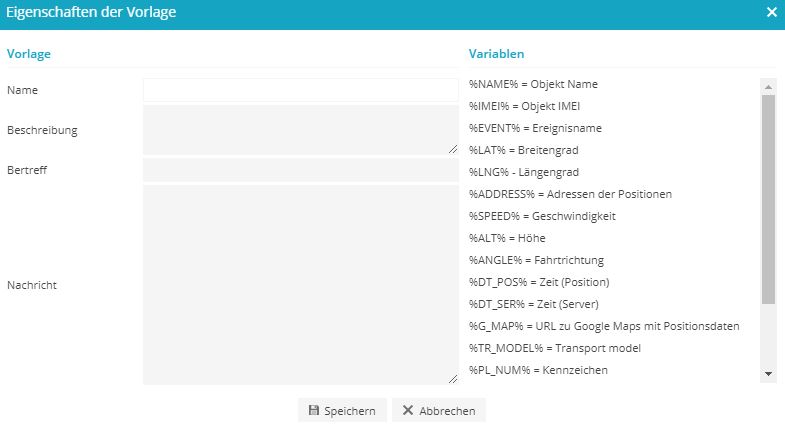Screen dimensions: 785x429
Task: Select the %NAME% = Objekt Name variable
Action: [533, 84]
